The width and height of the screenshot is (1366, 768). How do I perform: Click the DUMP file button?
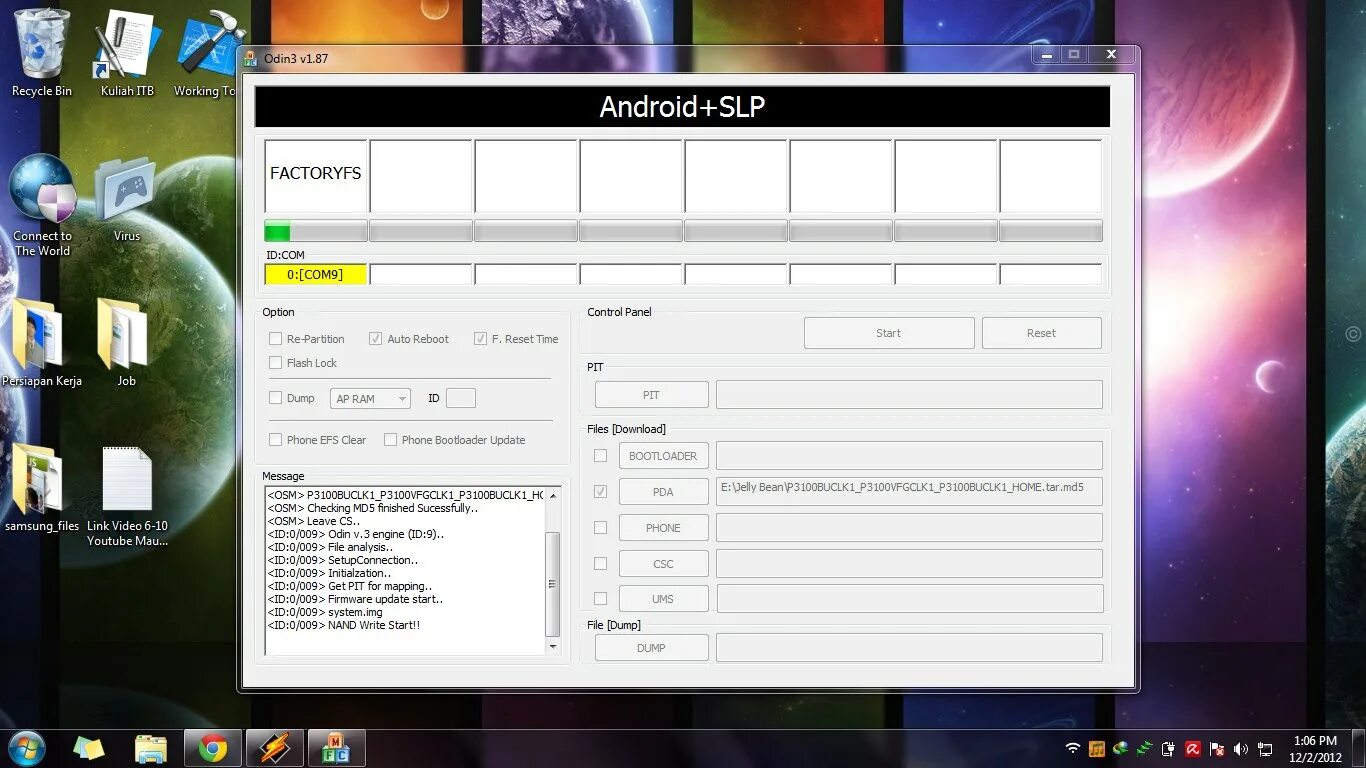pos(651,648)
